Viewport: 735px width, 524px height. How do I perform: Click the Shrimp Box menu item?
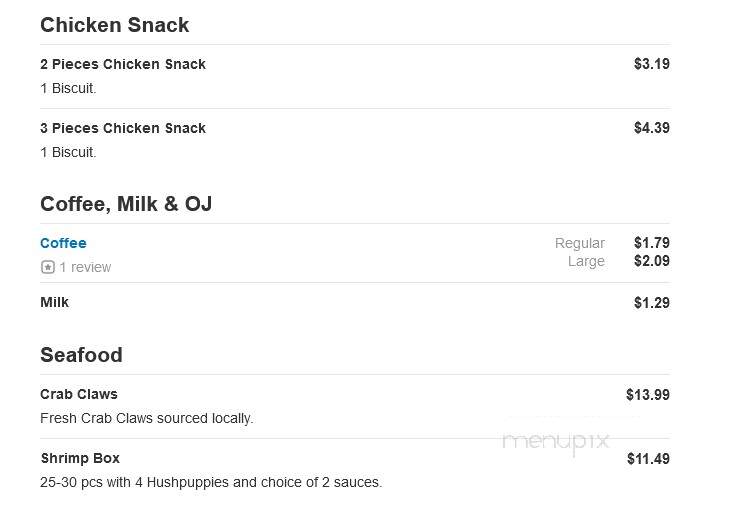click(80, 458)
